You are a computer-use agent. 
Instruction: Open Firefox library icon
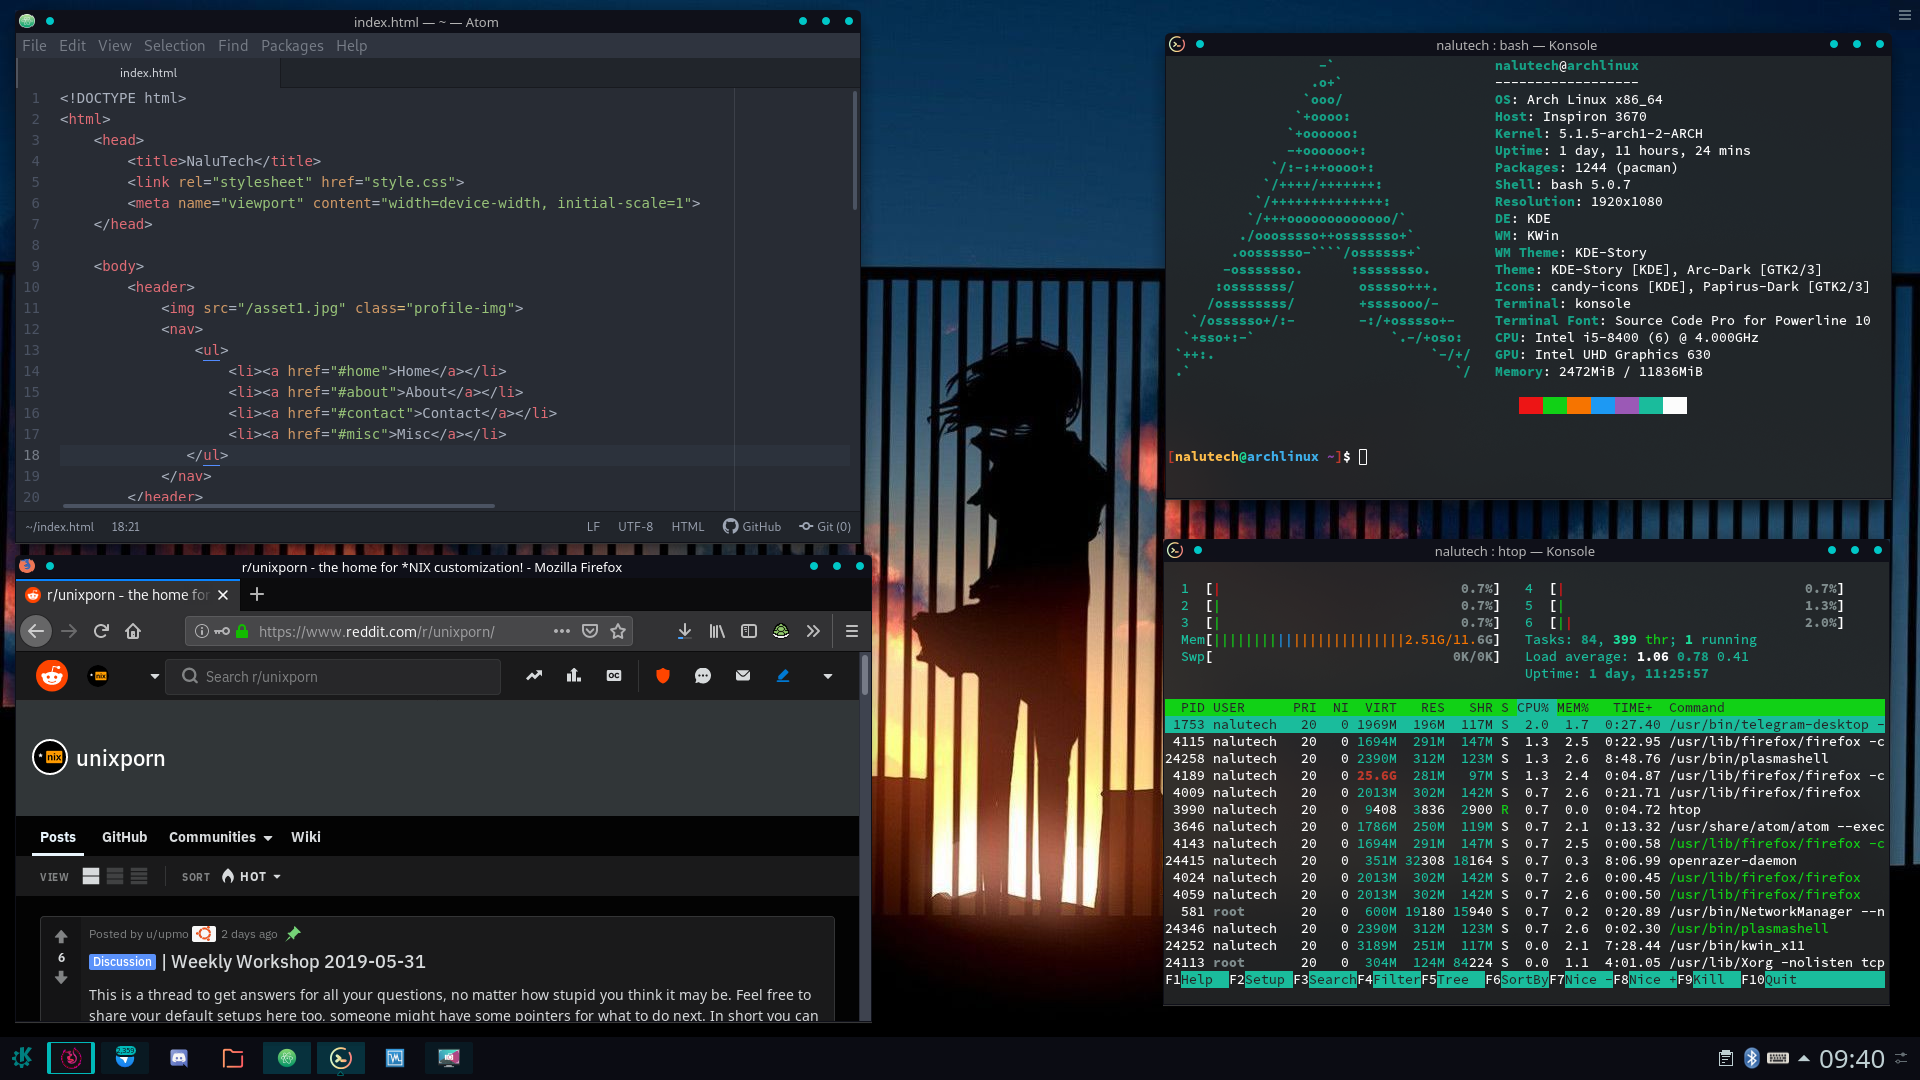pyautogui.click(x=717, y=631)
